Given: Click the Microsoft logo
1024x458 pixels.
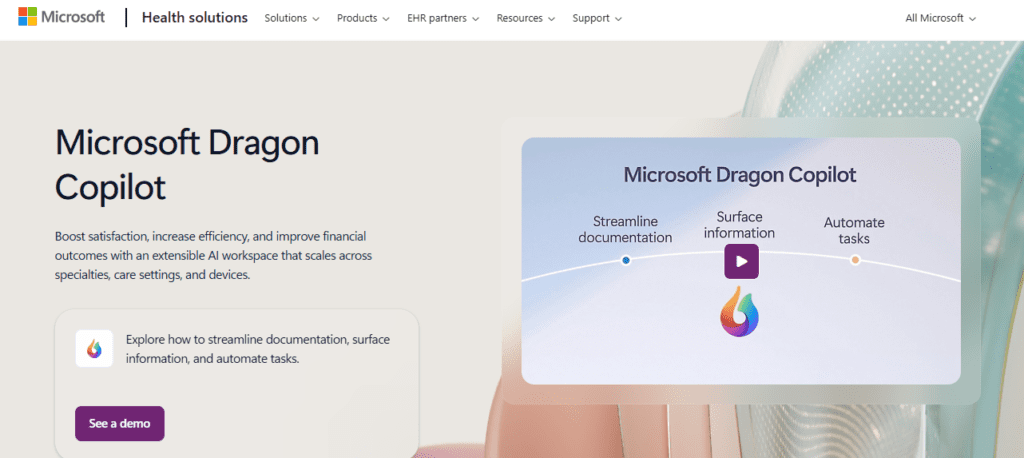Looking at the screenshot, I should pos(61,17).
